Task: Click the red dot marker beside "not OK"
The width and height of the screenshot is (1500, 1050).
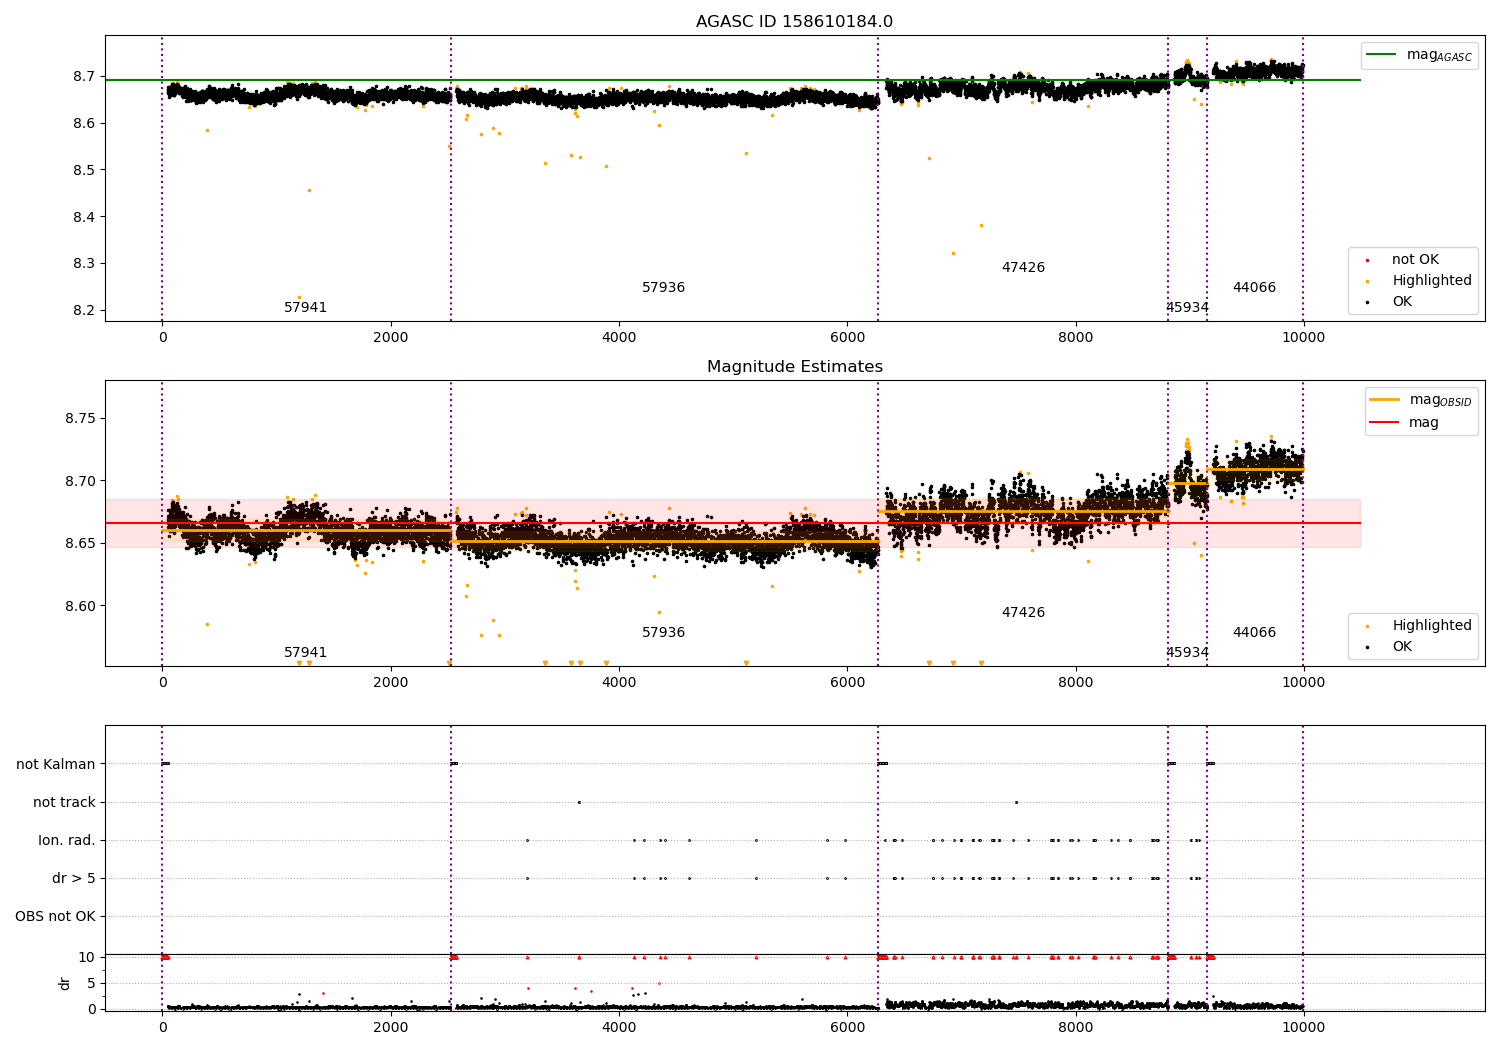Action: [x=1367, y=261]
